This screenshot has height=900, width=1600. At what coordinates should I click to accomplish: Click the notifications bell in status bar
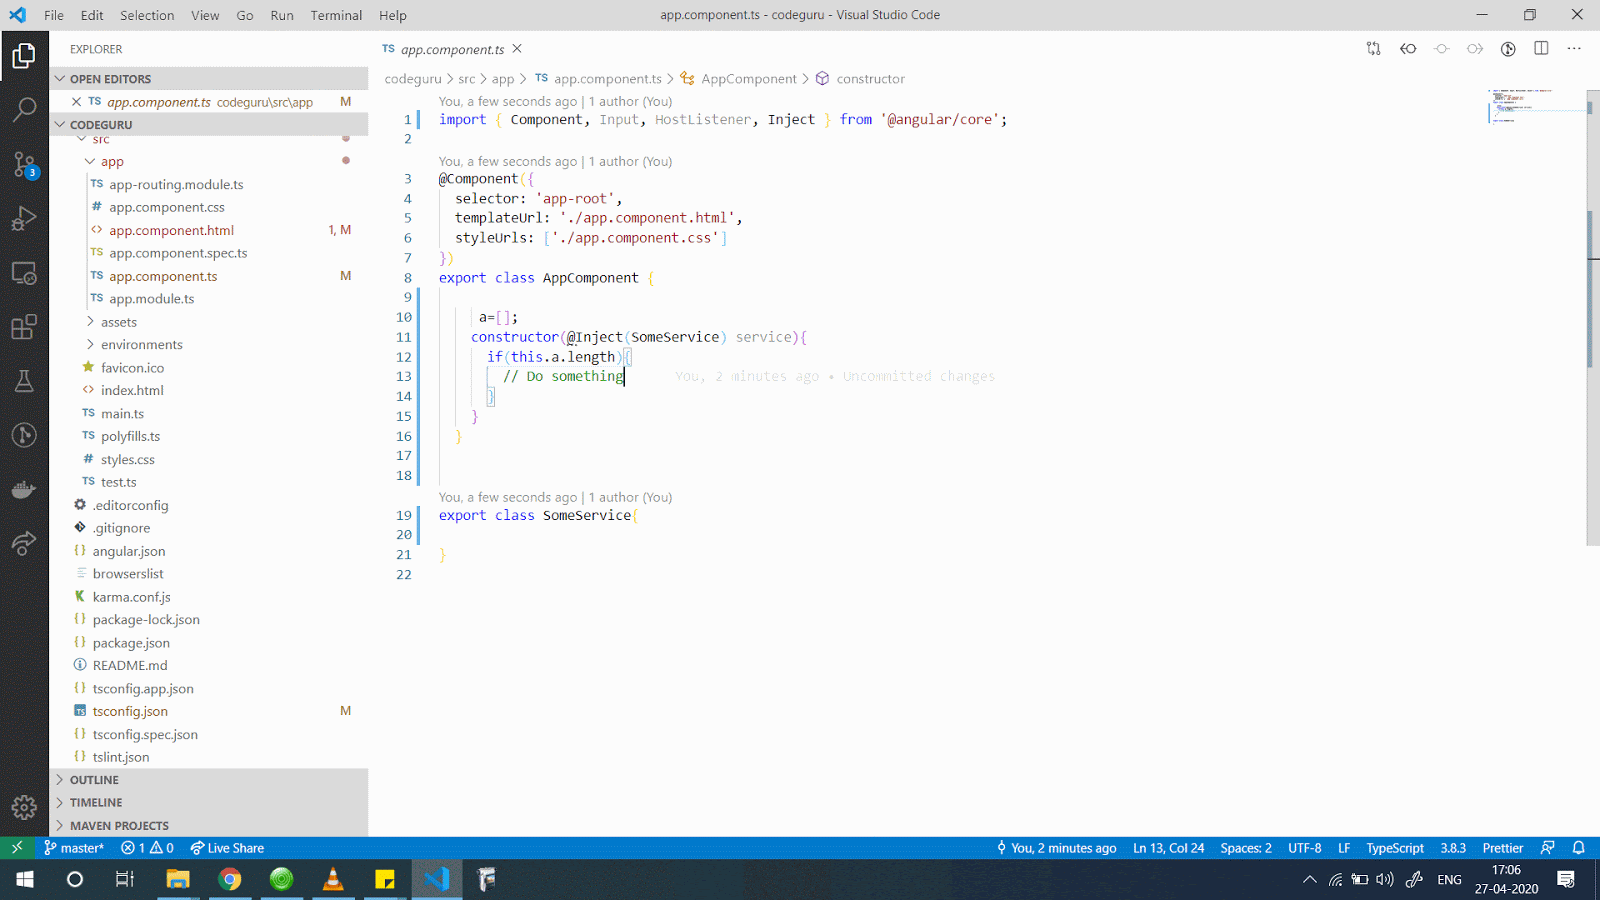(1579, 847)
